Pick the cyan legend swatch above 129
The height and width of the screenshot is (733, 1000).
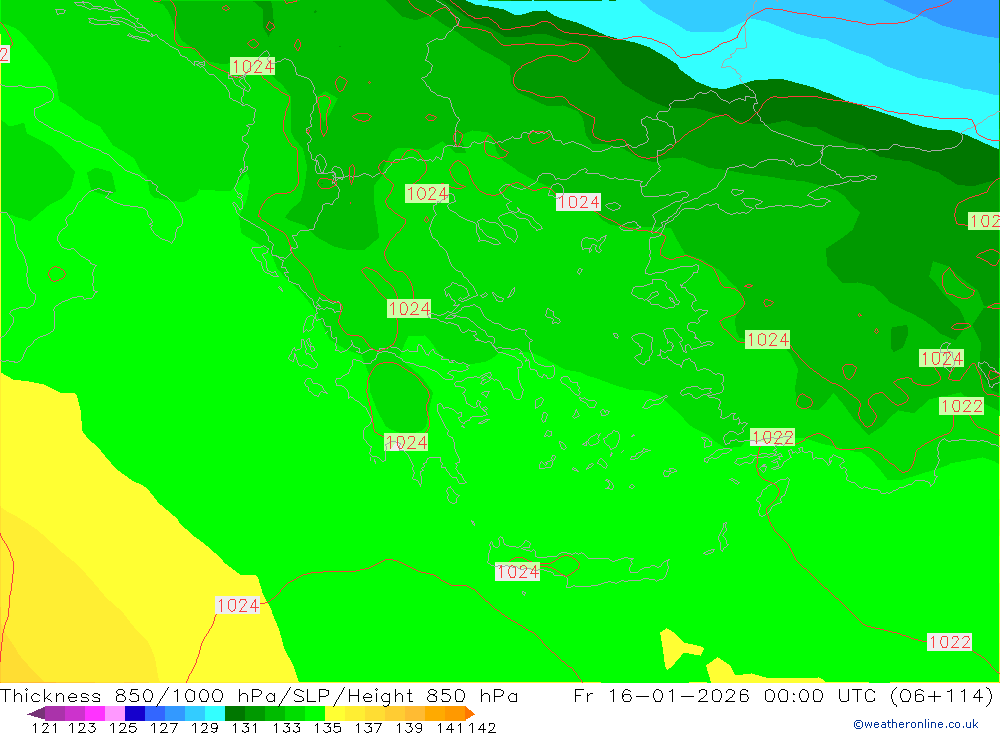point(215,713)
